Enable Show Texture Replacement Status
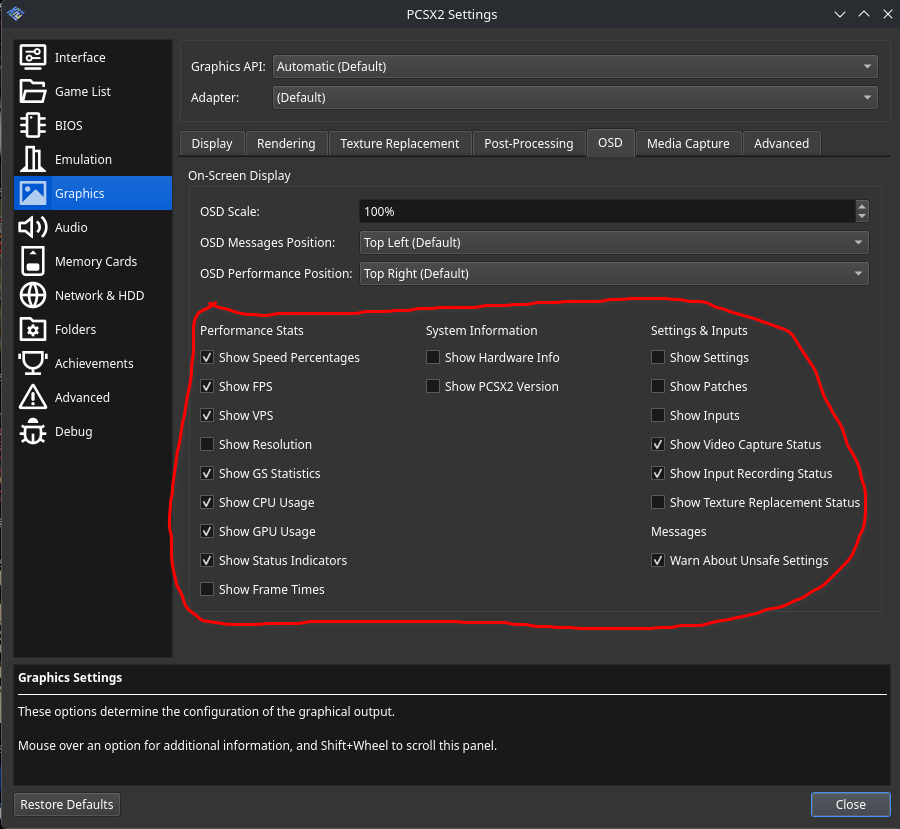 click(658, 502)
